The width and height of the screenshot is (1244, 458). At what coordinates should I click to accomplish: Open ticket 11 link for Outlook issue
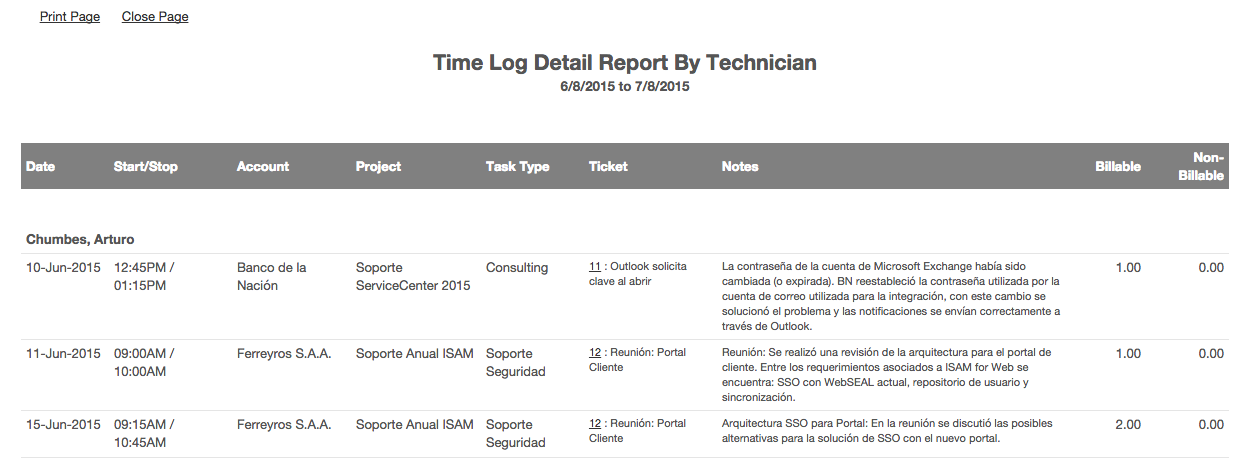coord(594,267)
